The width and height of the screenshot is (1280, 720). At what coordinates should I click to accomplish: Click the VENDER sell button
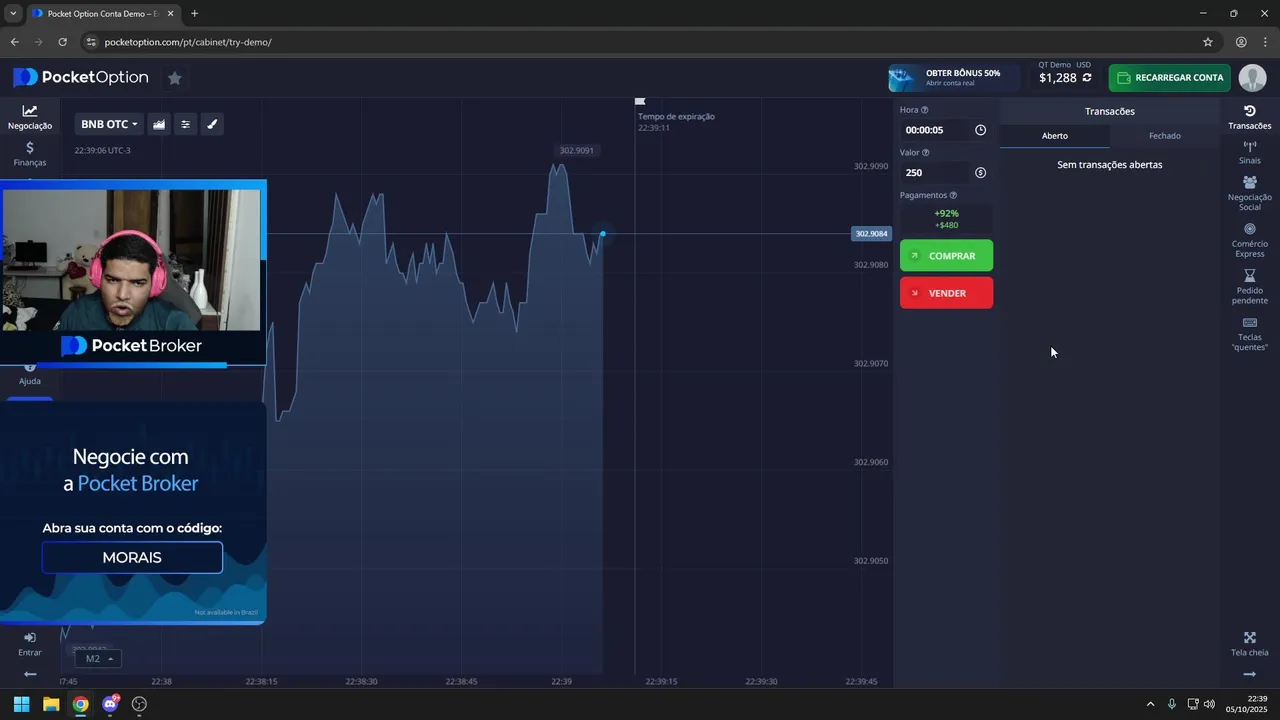(946, 293)
